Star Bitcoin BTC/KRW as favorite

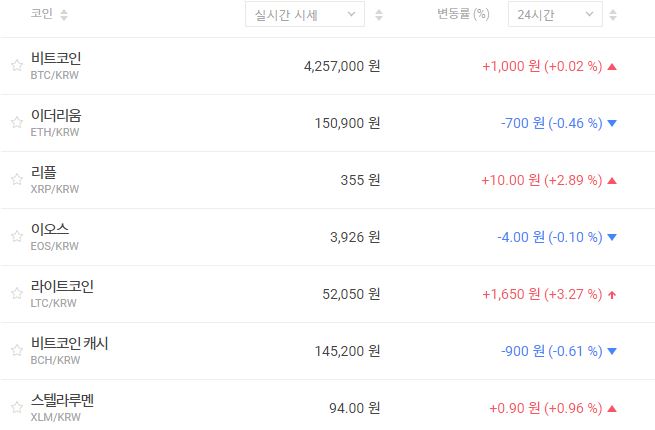16,66
